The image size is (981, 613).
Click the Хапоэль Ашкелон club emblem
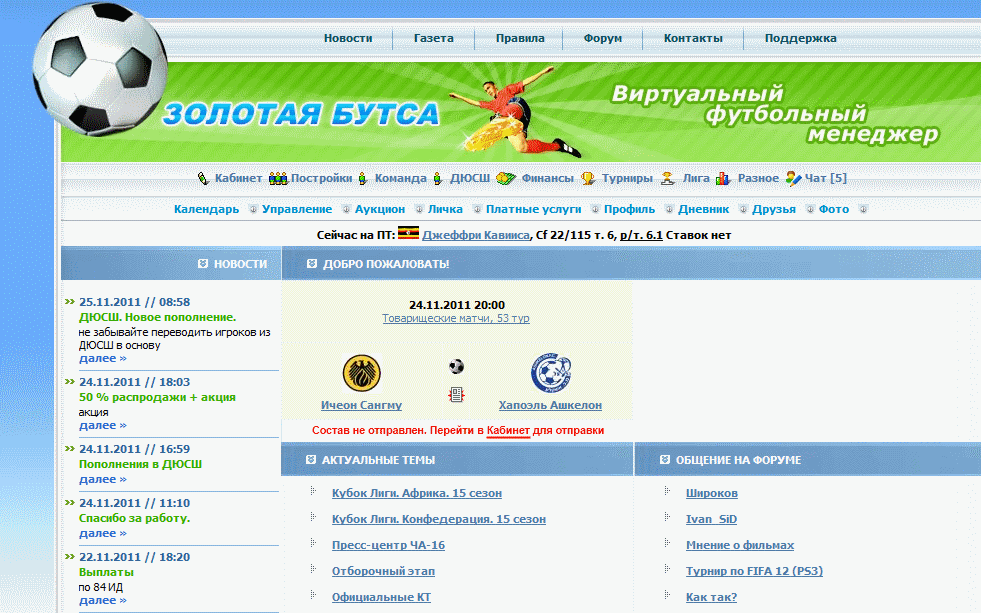[550, 374]
